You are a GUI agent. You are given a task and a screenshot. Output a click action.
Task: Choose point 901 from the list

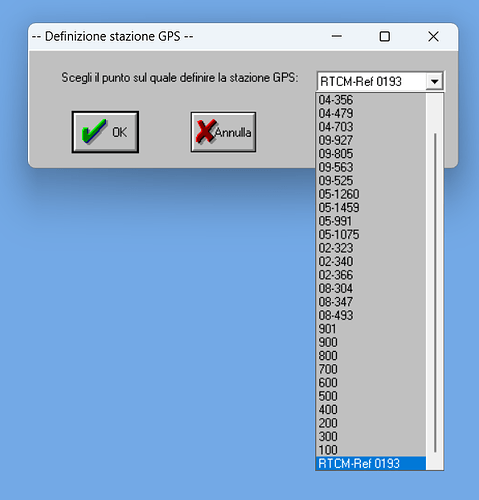pyautogui.click(x=371, y=329)
